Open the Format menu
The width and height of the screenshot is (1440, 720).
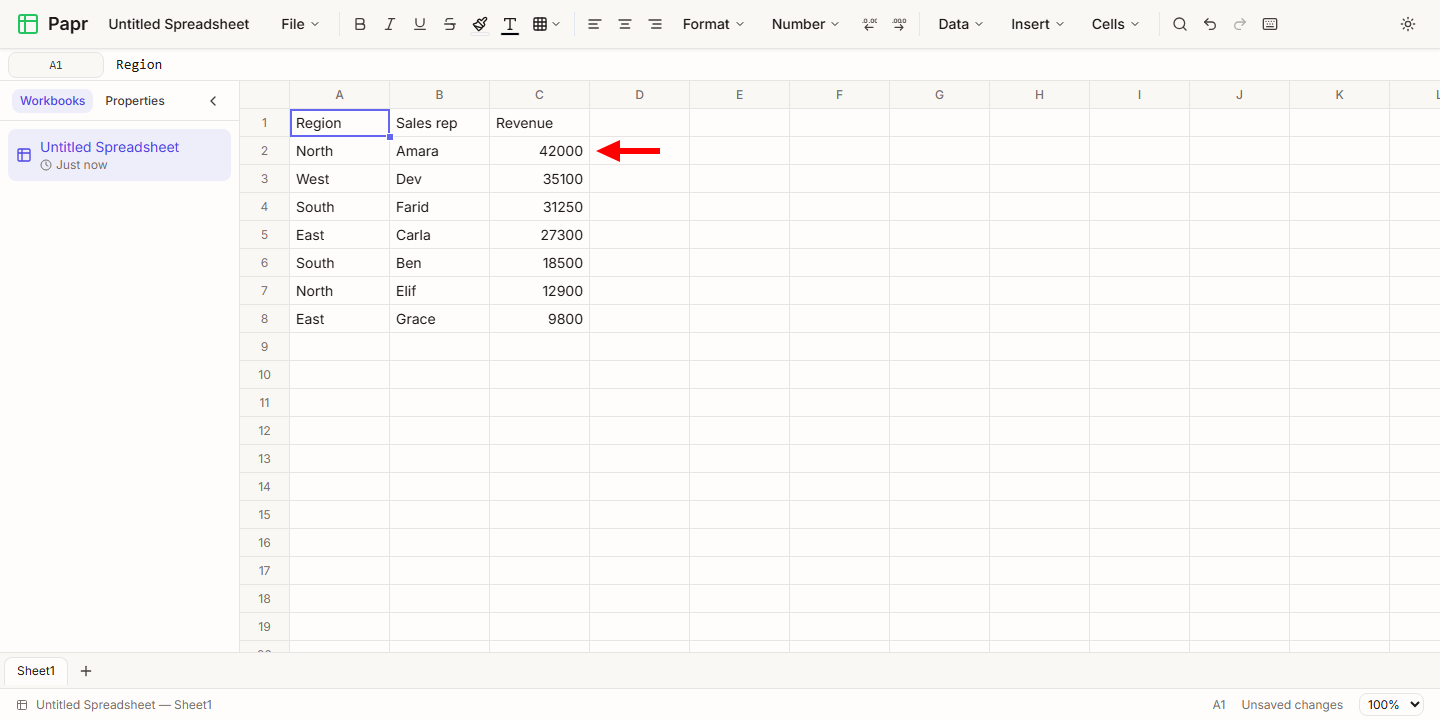(713, 24)
